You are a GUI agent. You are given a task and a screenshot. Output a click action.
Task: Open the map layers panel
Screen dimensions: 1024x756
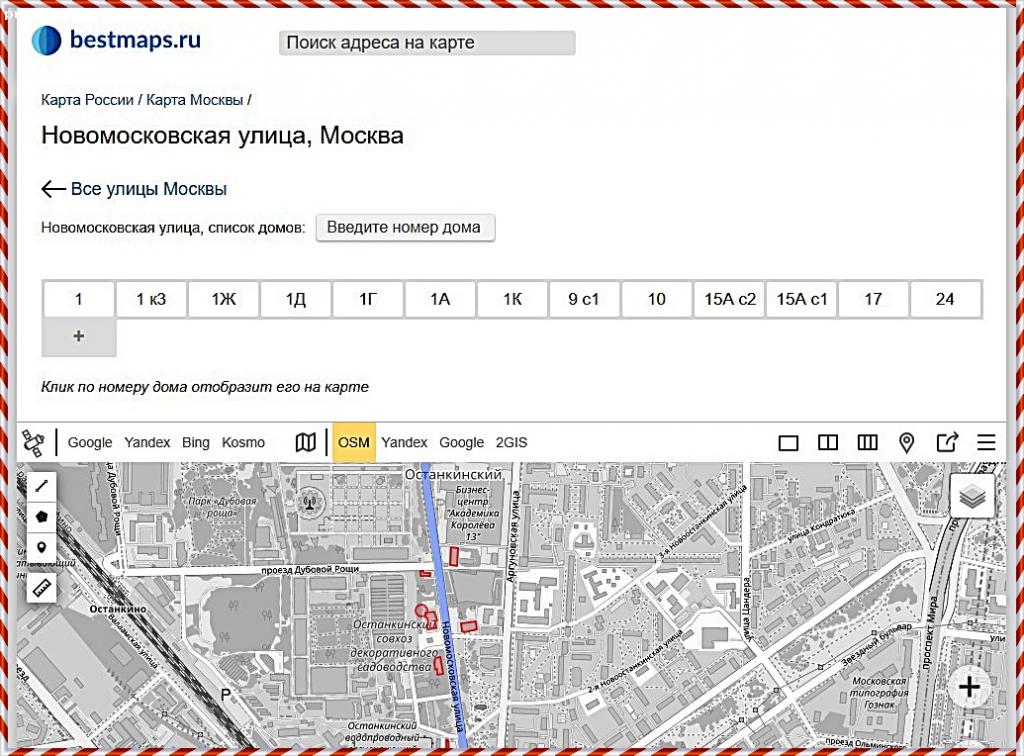[972, 496]
